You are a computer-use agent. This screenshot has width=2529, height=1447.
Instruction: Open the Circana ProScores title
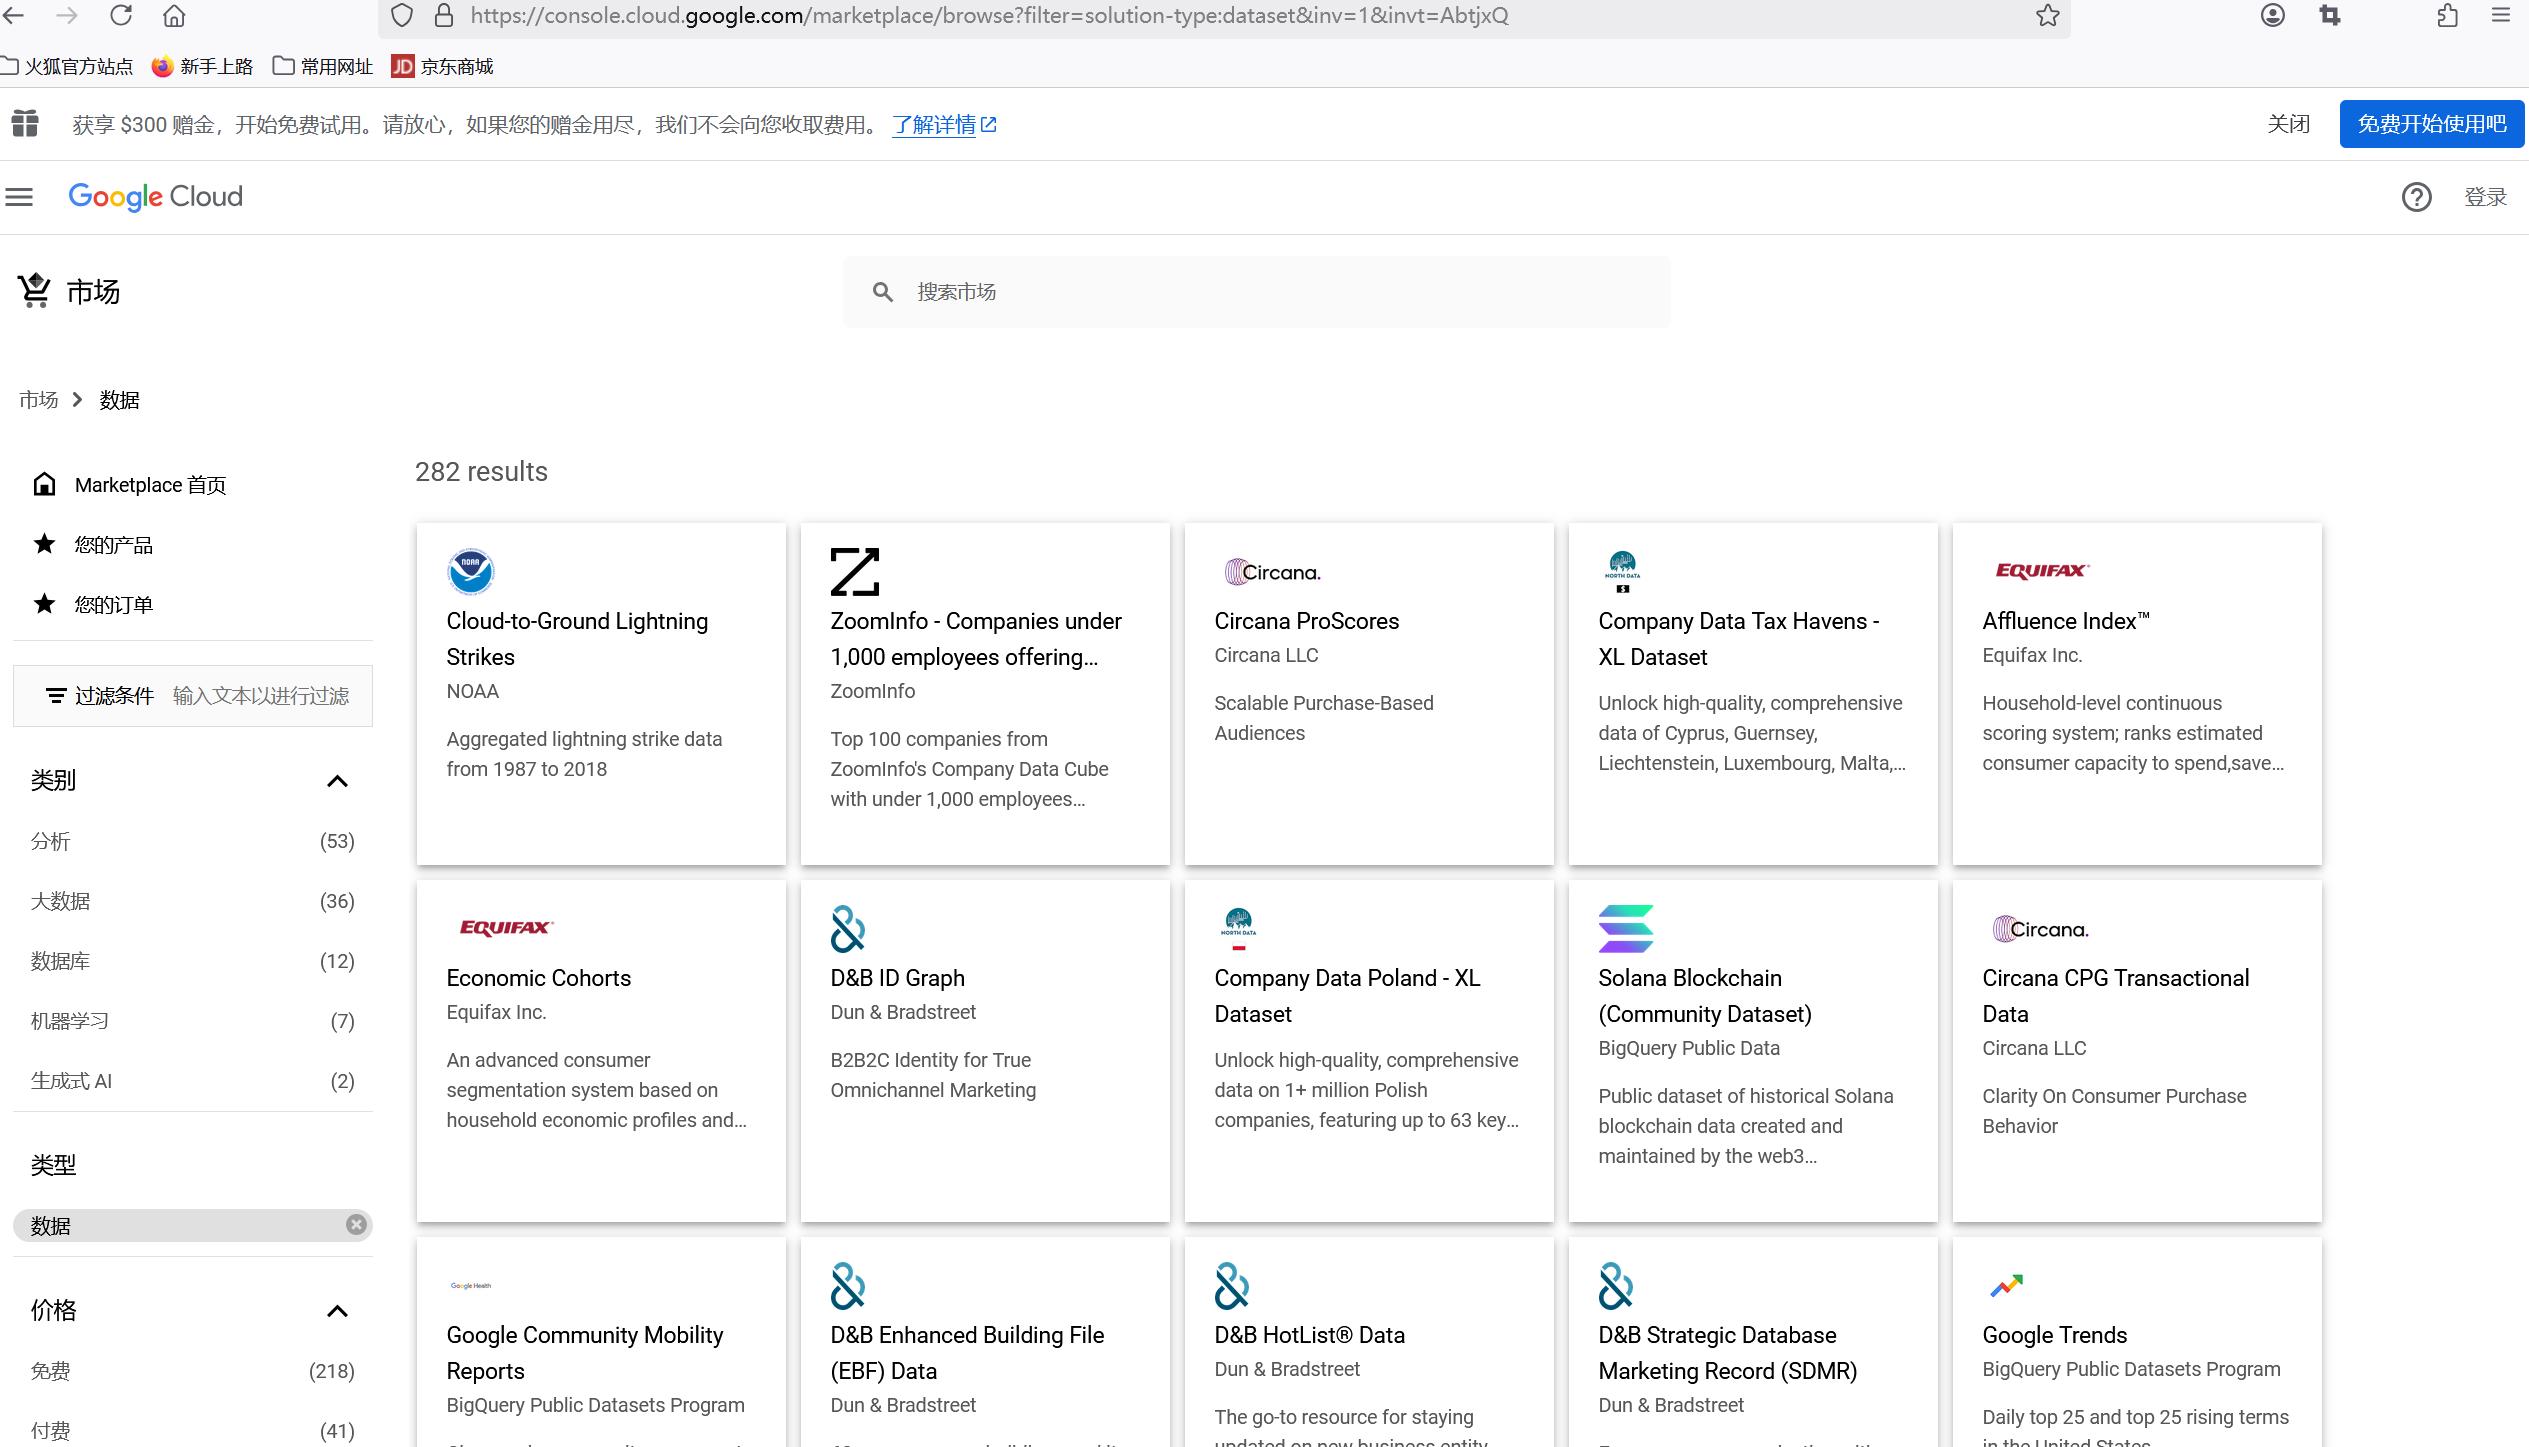1306,621
